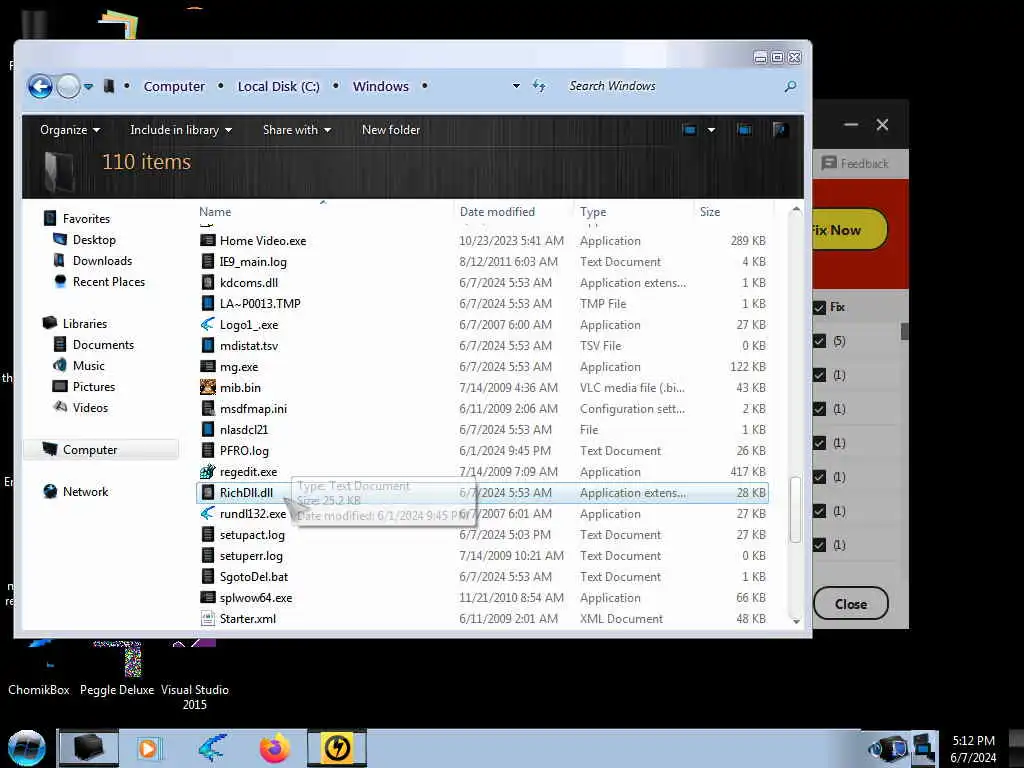The image size is (1024, 768).
Task: Sort by the Name column header
Action: coord(215,212)
